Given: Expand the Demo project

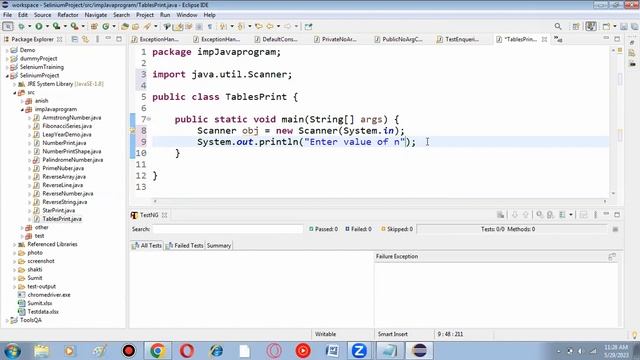Looking at the screenshot, I should (x=7, y=50).
